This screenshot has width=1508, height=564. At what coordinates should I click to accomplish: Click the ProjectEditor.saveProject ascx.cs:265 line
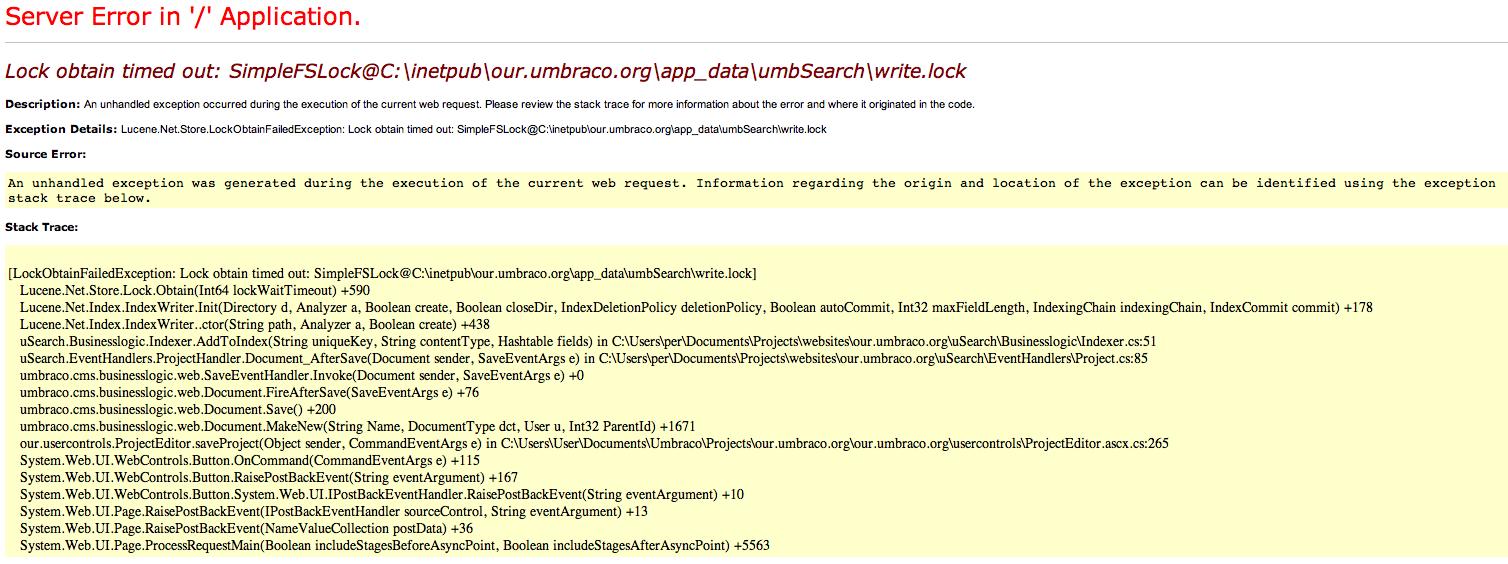[x=594, y=443]
